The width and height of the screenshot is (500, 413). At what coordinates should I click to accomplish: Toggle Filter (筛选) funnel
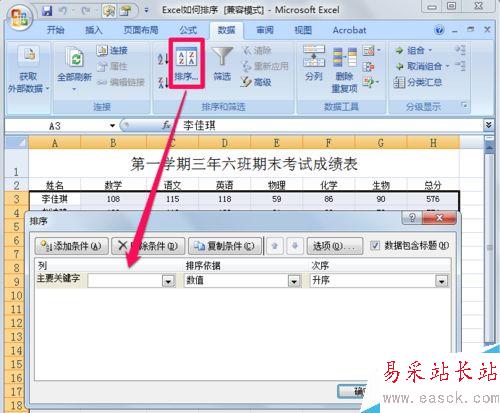[222, 64]
